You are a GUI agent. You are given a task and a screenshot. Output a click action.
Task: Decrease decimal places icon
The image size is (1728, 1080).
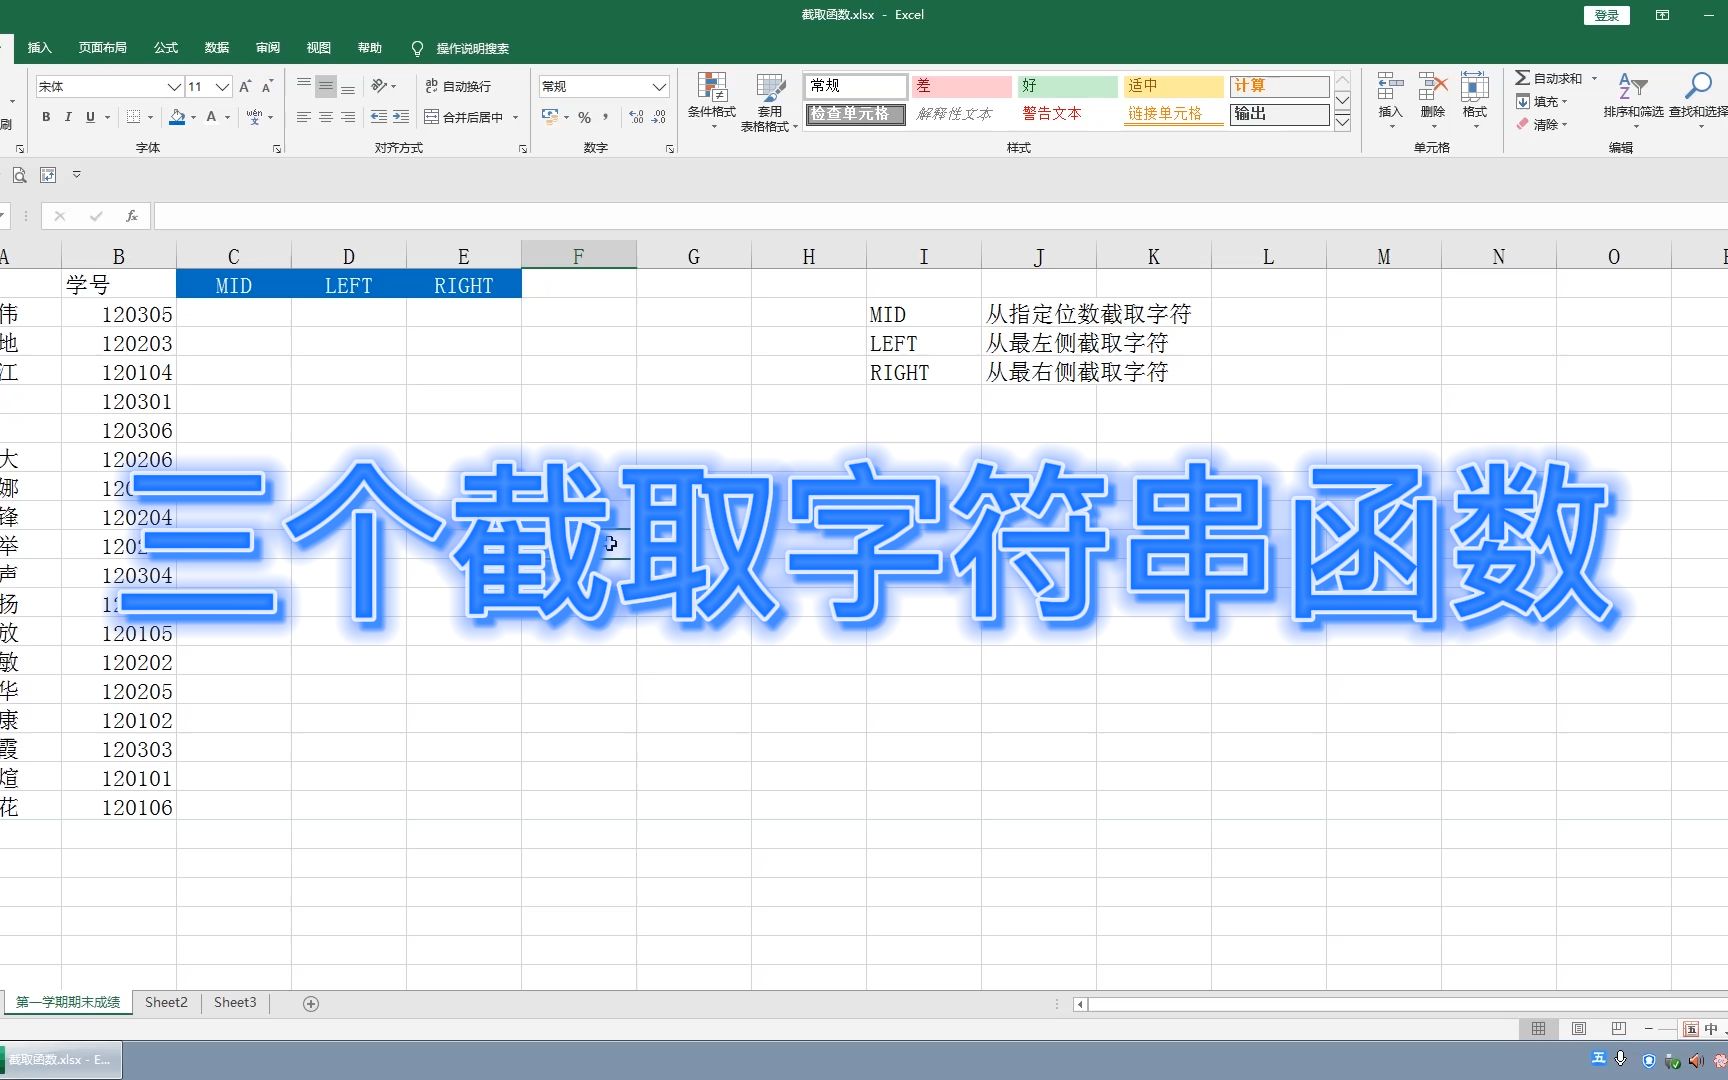[x=659, y=117]
